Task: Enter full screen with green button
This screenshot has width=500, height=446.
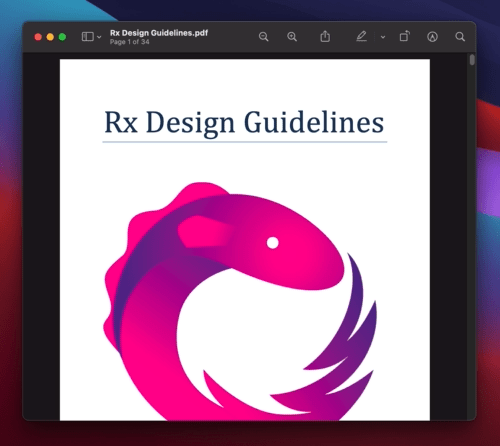Action: (x=62, y=37)
